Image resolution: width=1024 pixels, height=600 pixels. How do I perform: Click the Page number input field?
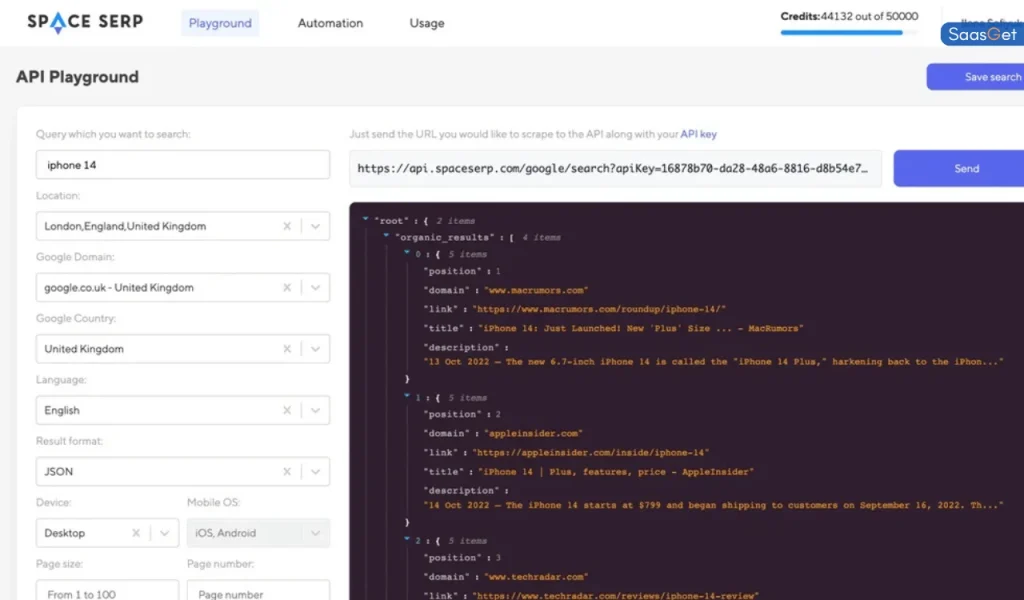pyautogui.click(x=258, y=590)
